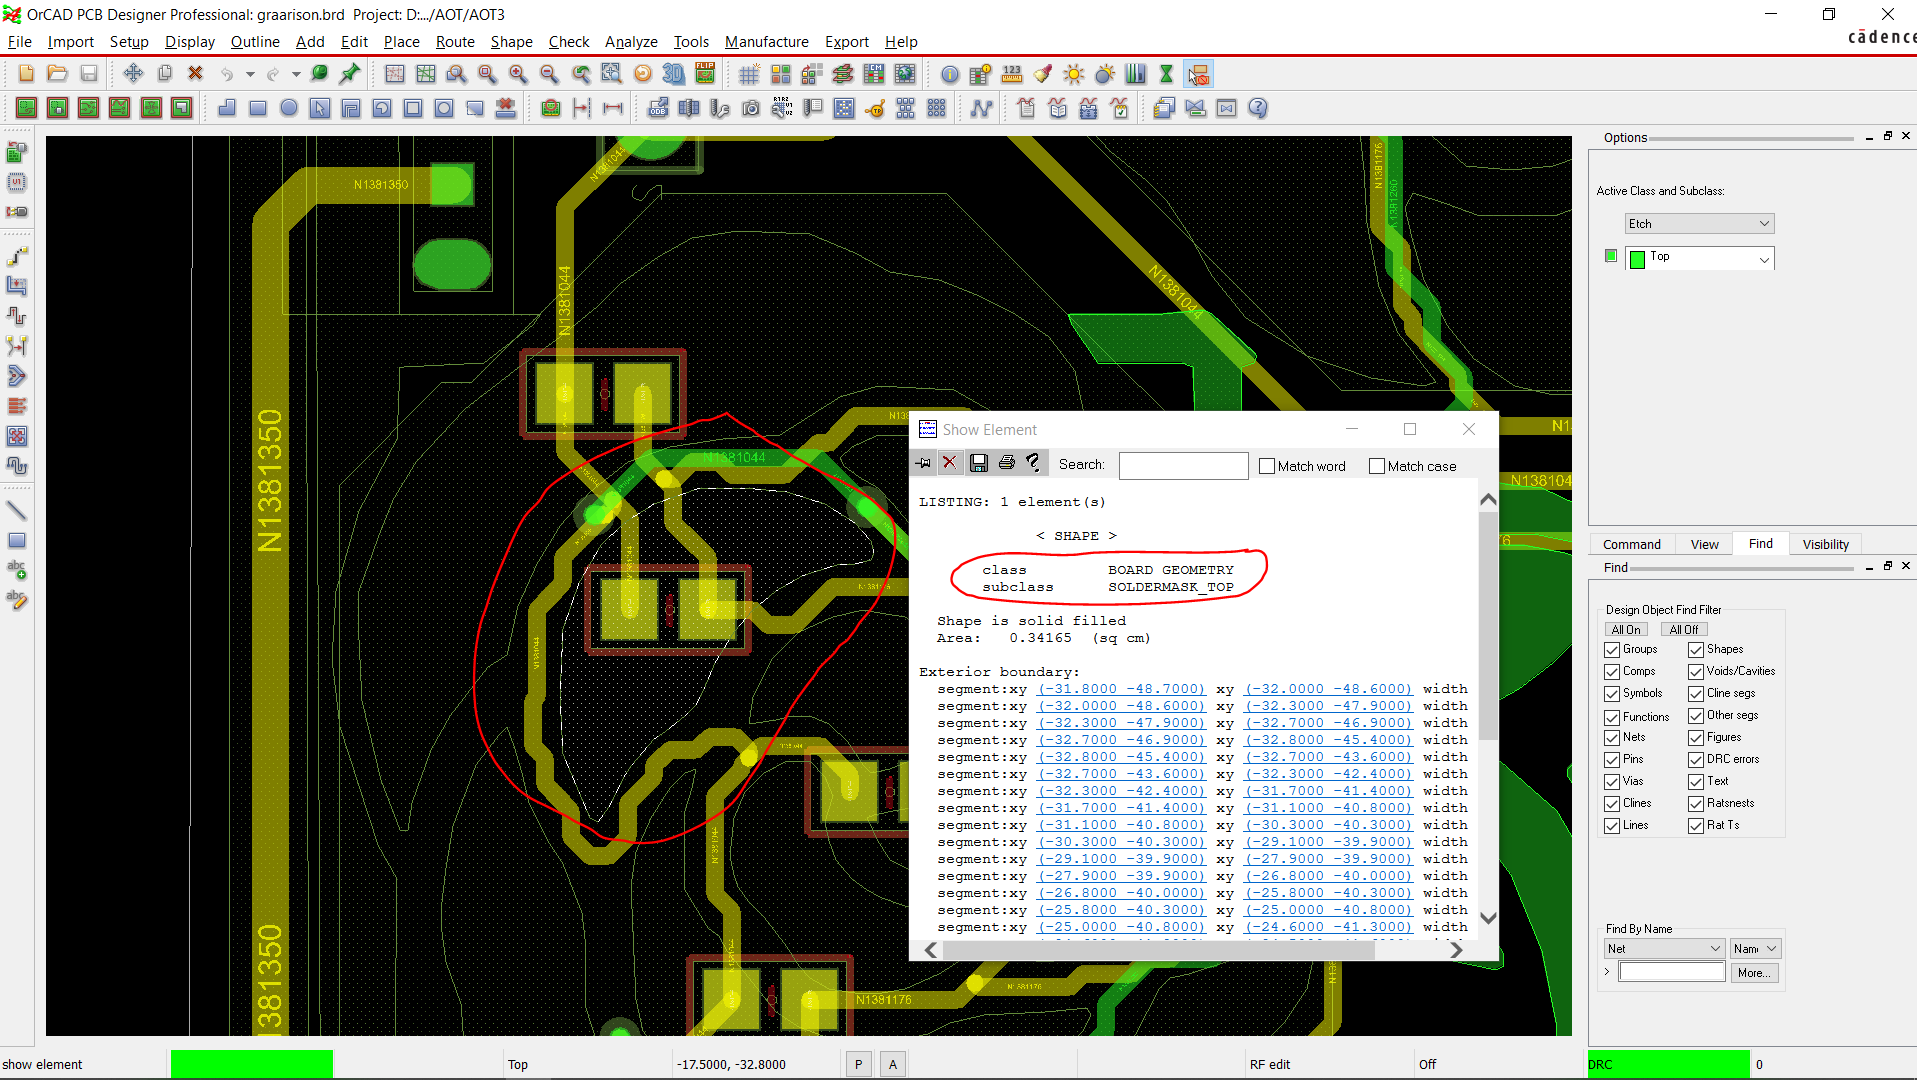Click the red X Delete tool

click(196, 74)
